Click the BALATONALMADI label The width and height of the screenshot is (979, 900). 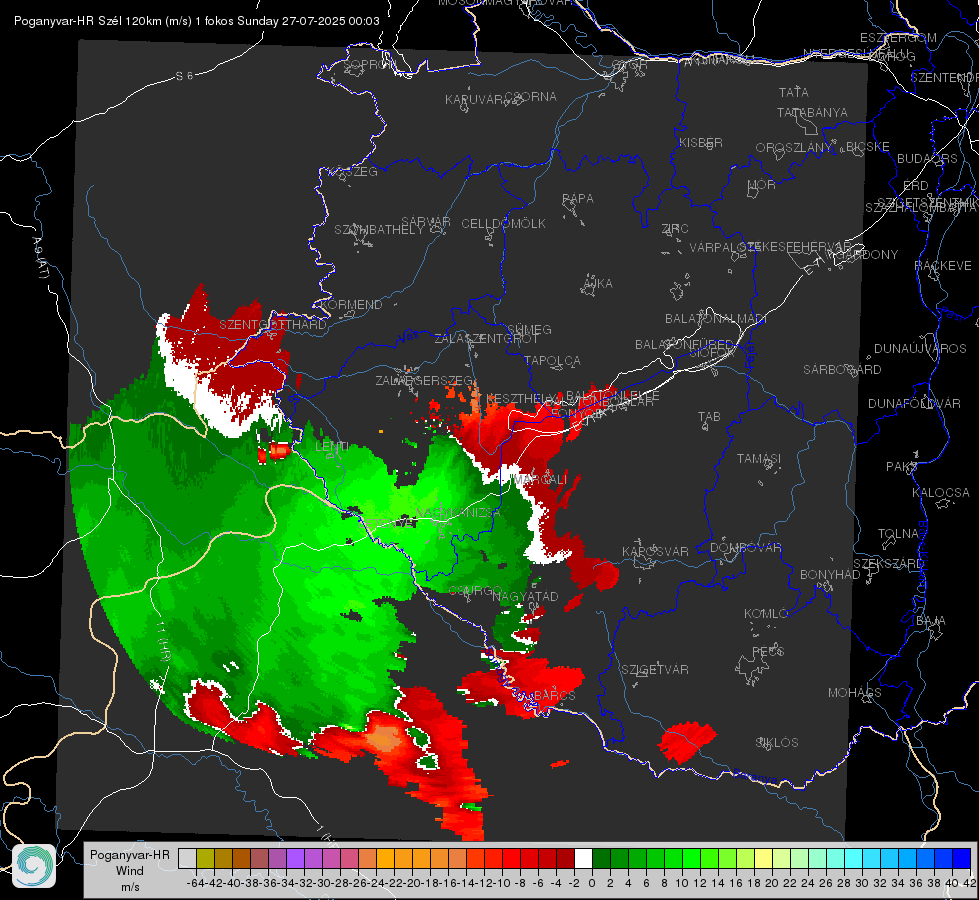click(716, 319)
